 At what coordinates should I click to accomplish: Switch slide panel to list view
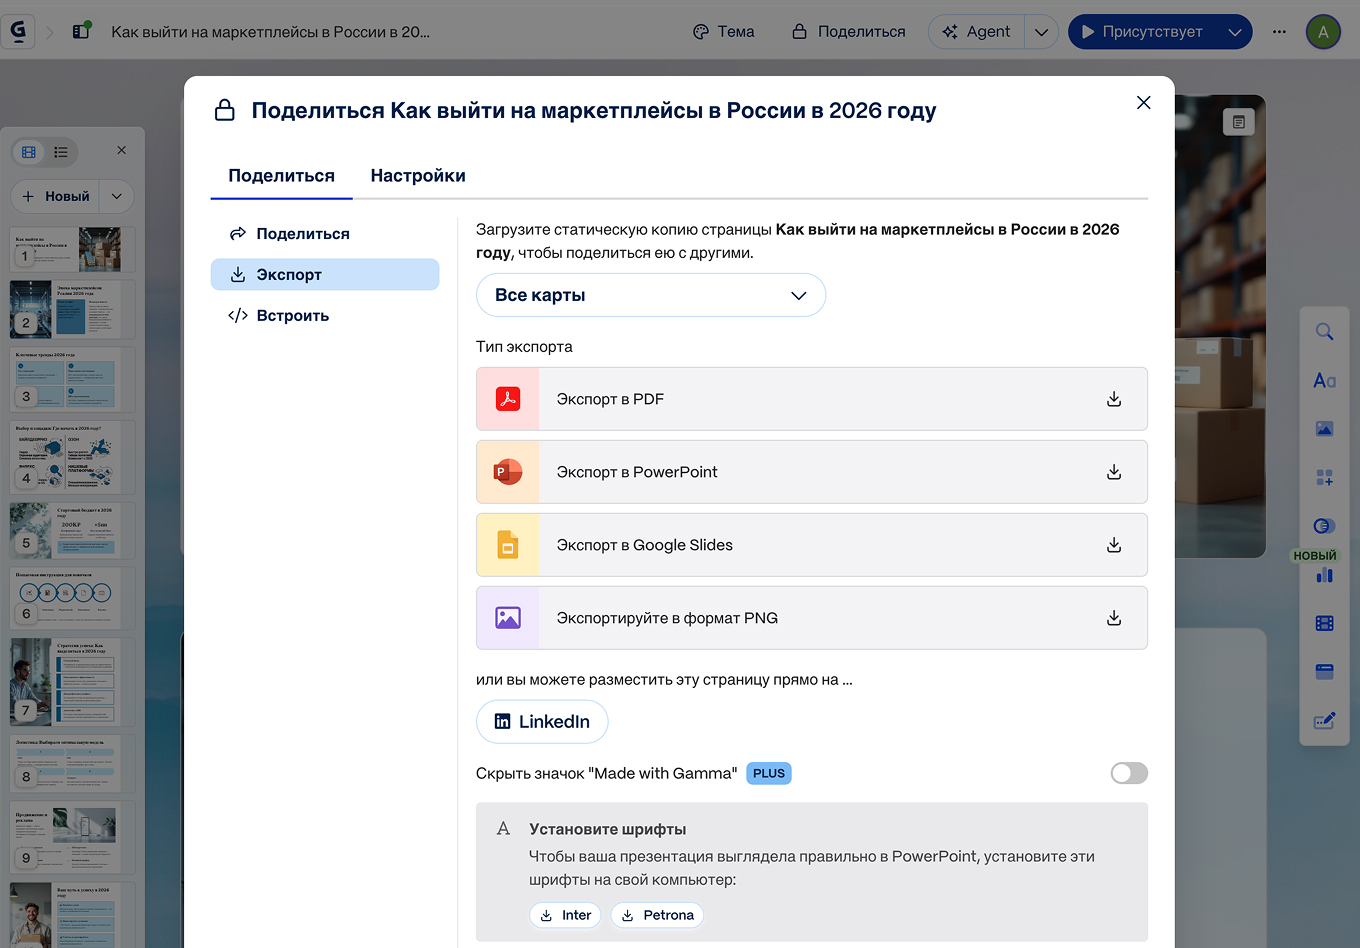click(x=60, y=151)
